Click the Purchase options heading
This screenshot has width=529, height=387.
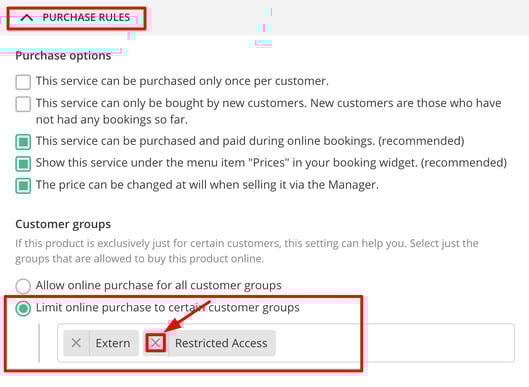pyautogui.click(x=63, y=56)
